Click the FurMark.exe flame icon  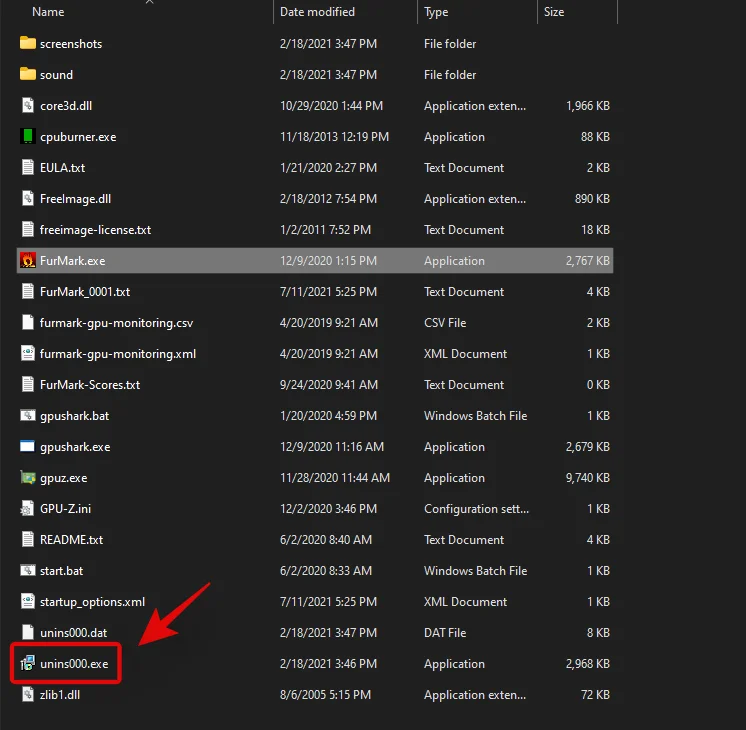click(x=28, y=261)
